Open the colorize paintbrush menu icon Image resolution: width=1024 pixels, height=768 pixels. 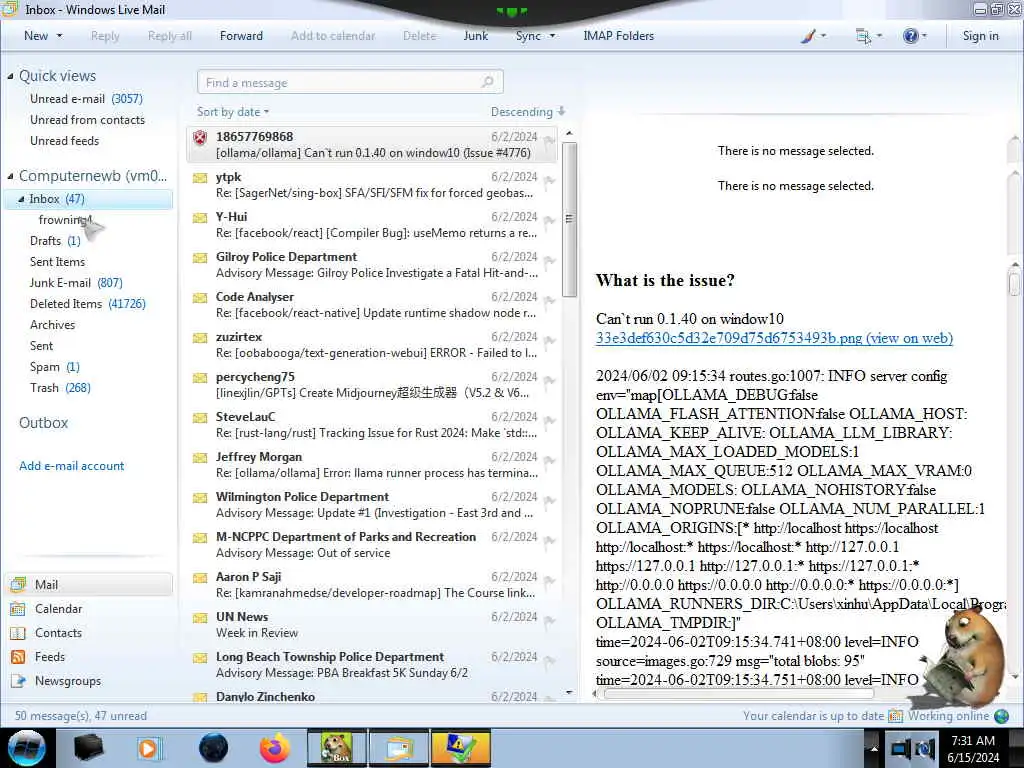click(x=808, y=36)
